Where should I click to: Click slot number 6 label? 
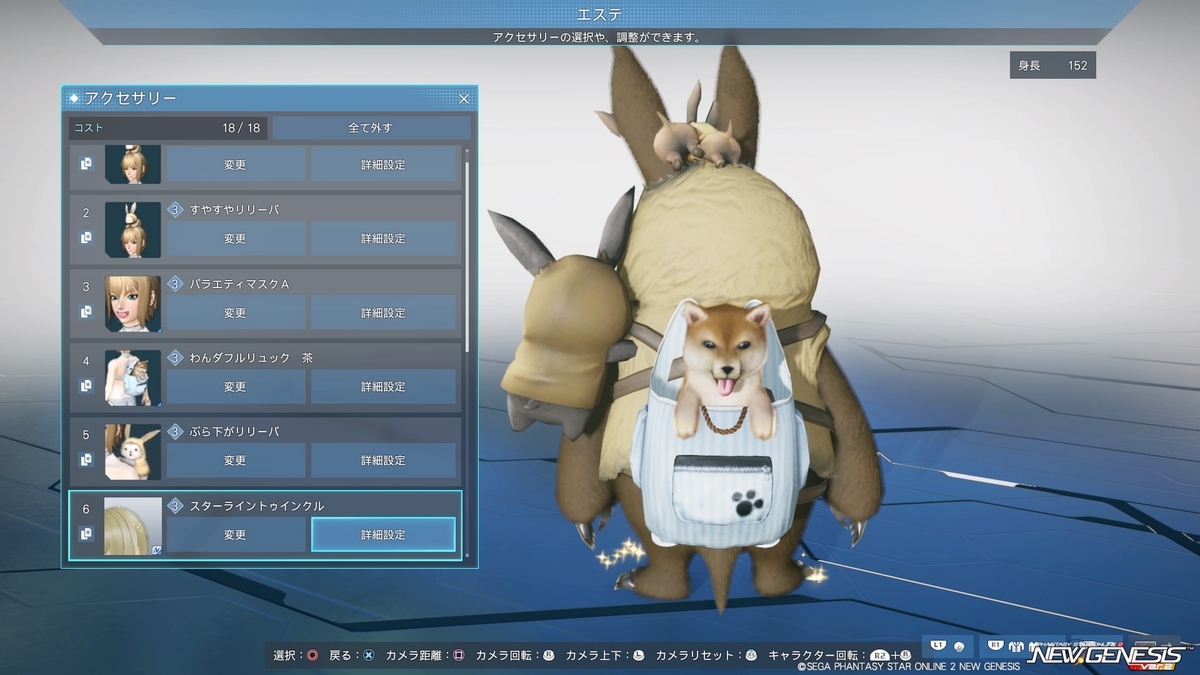[86, 508]
